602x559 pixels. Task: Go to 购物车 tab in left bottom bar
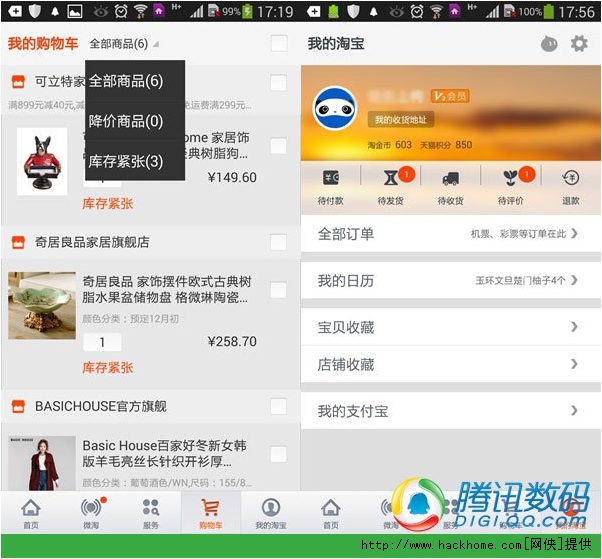point(211,513)
